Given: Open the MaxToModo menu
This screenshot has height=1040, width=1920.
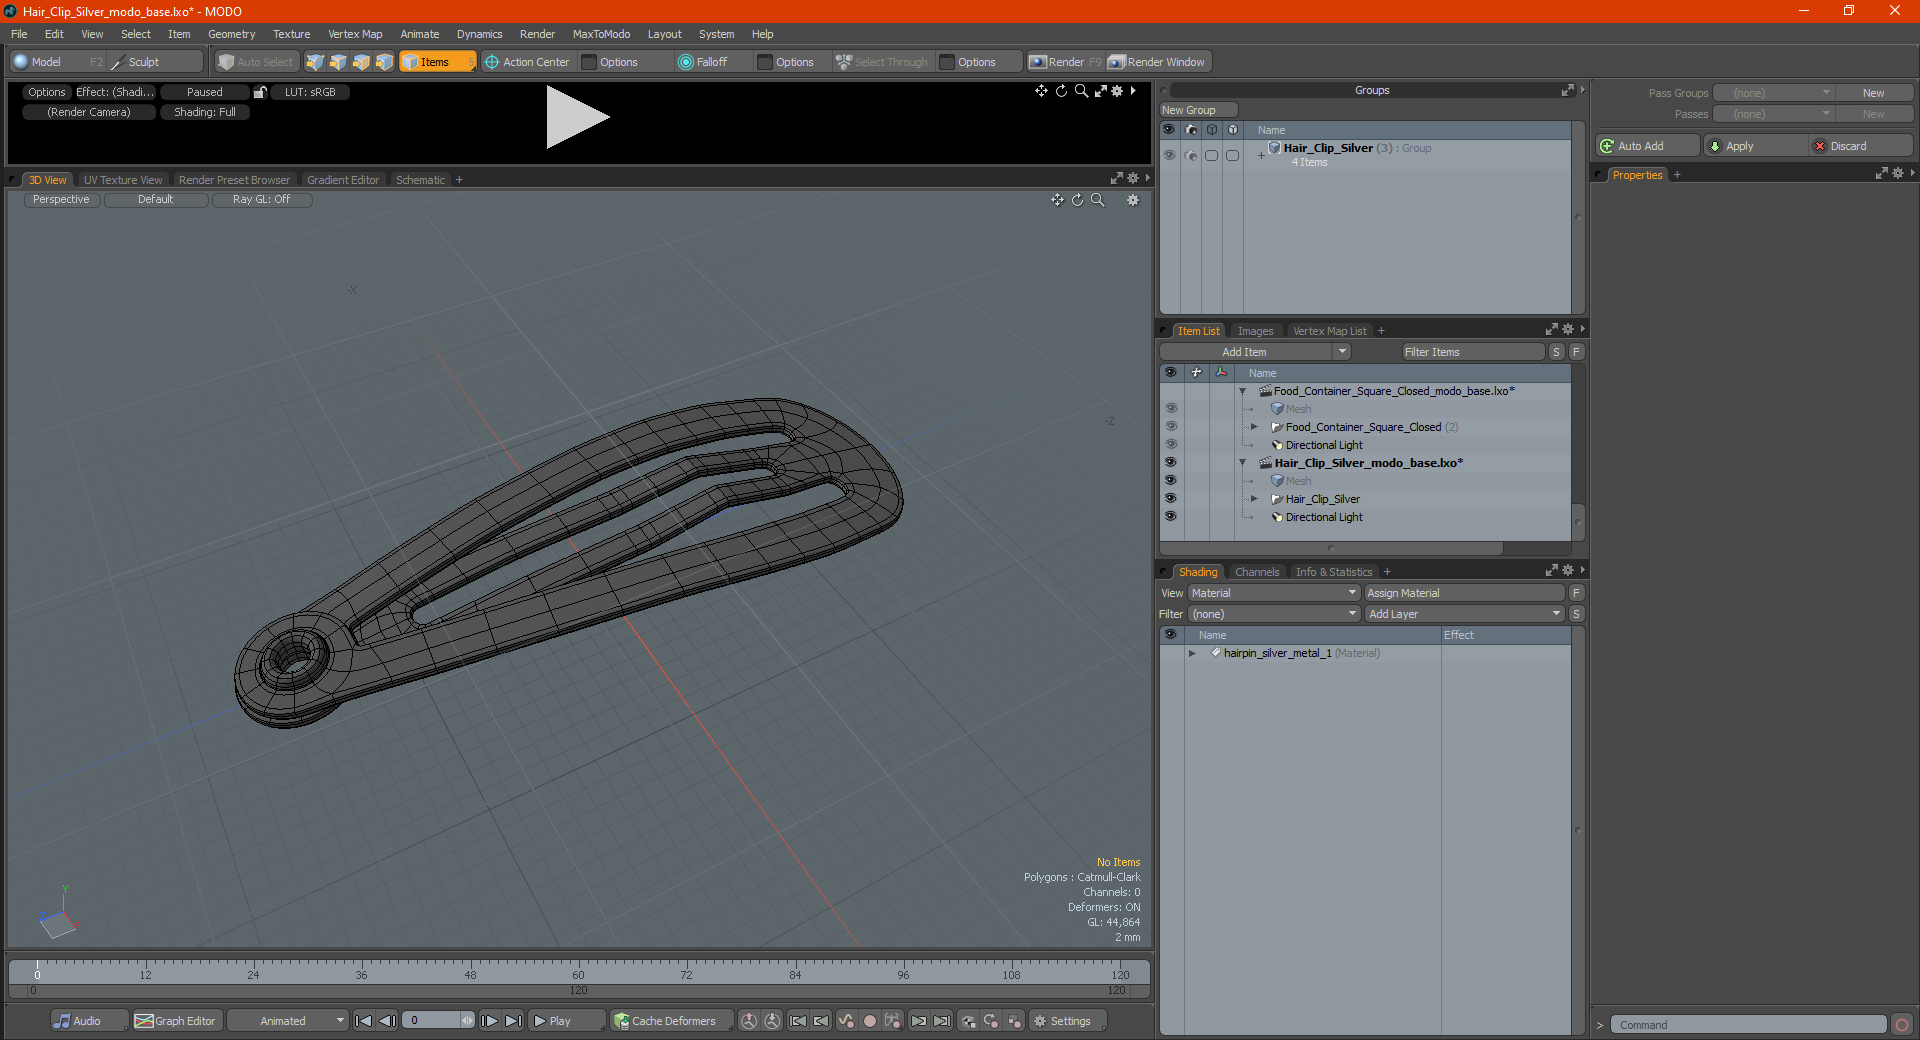Looking at the screenshot, I should click(601, 34).
